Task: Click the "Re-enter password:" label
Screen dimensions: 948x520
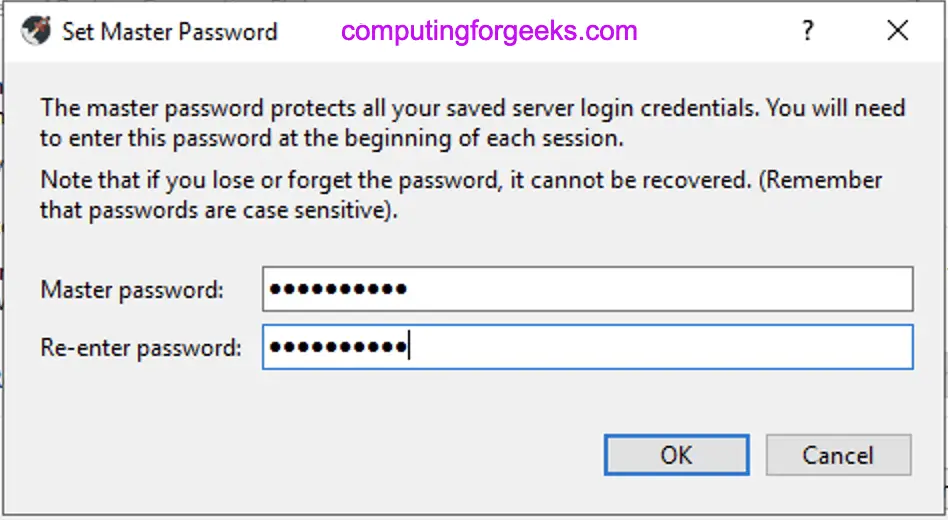Action: (x=141, y=348)
